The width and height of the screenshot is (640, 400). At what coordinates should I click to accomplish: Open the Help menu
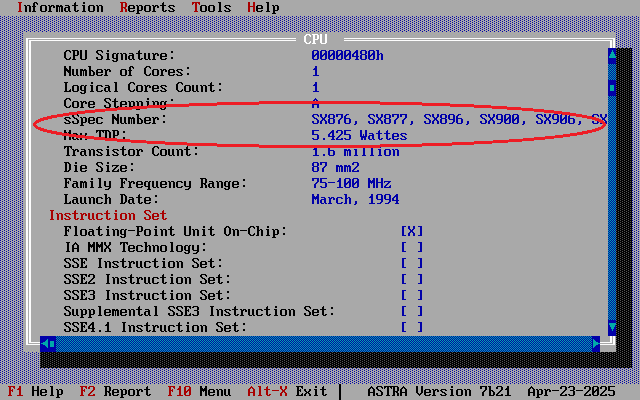point(263,7)
